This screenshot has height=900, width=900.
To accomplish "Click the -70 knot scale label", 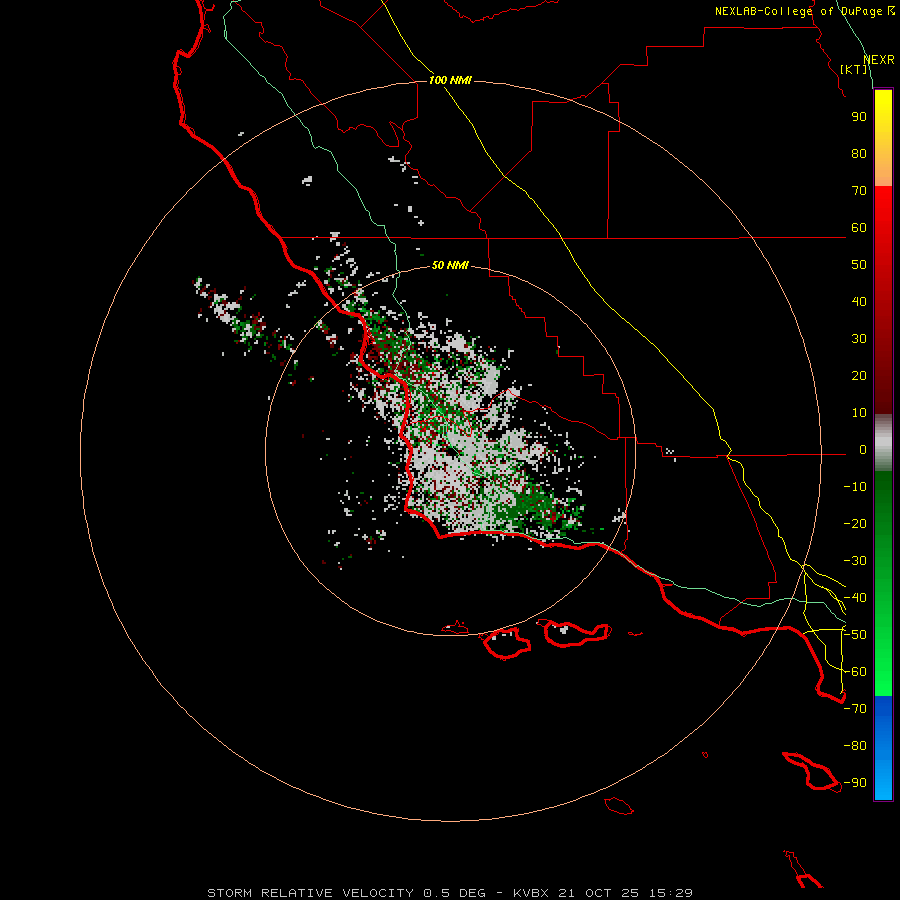I will (x=855, y=709).
